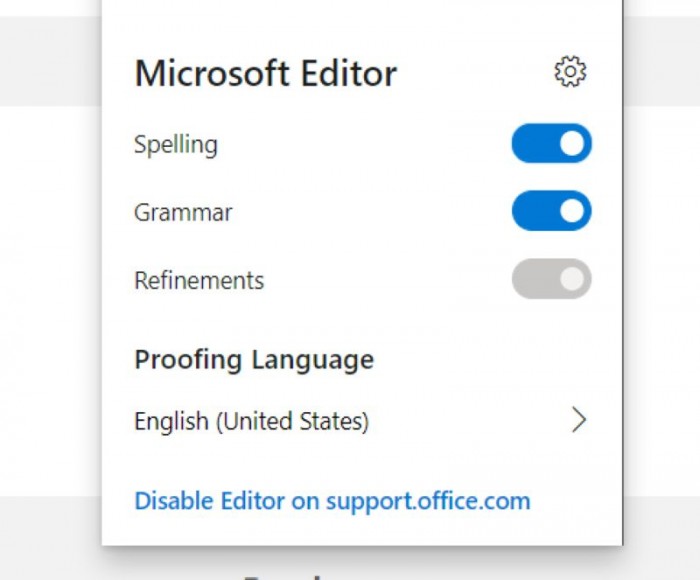
Task: Click the "Disable Editor" words in blue link
Action: click(x=210, y=500)
